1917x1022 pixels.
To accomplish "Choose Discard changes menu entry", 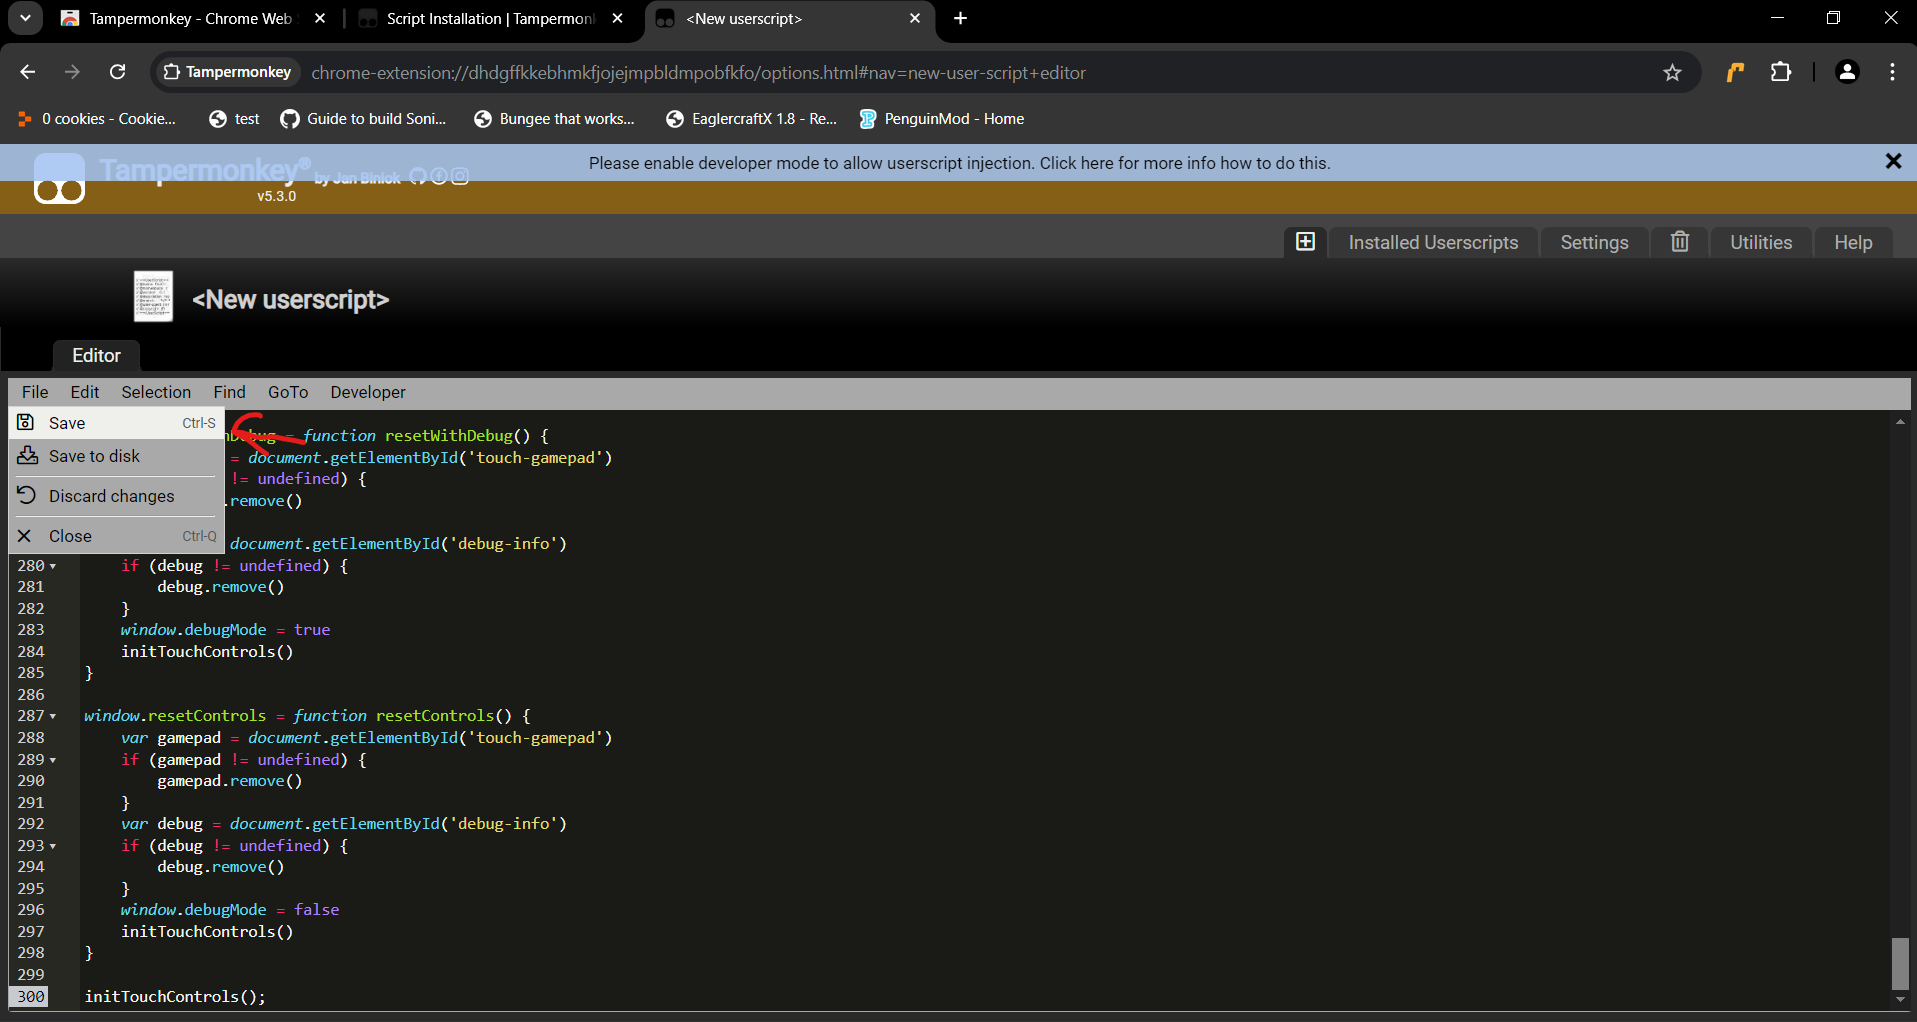I will [117, 496].
